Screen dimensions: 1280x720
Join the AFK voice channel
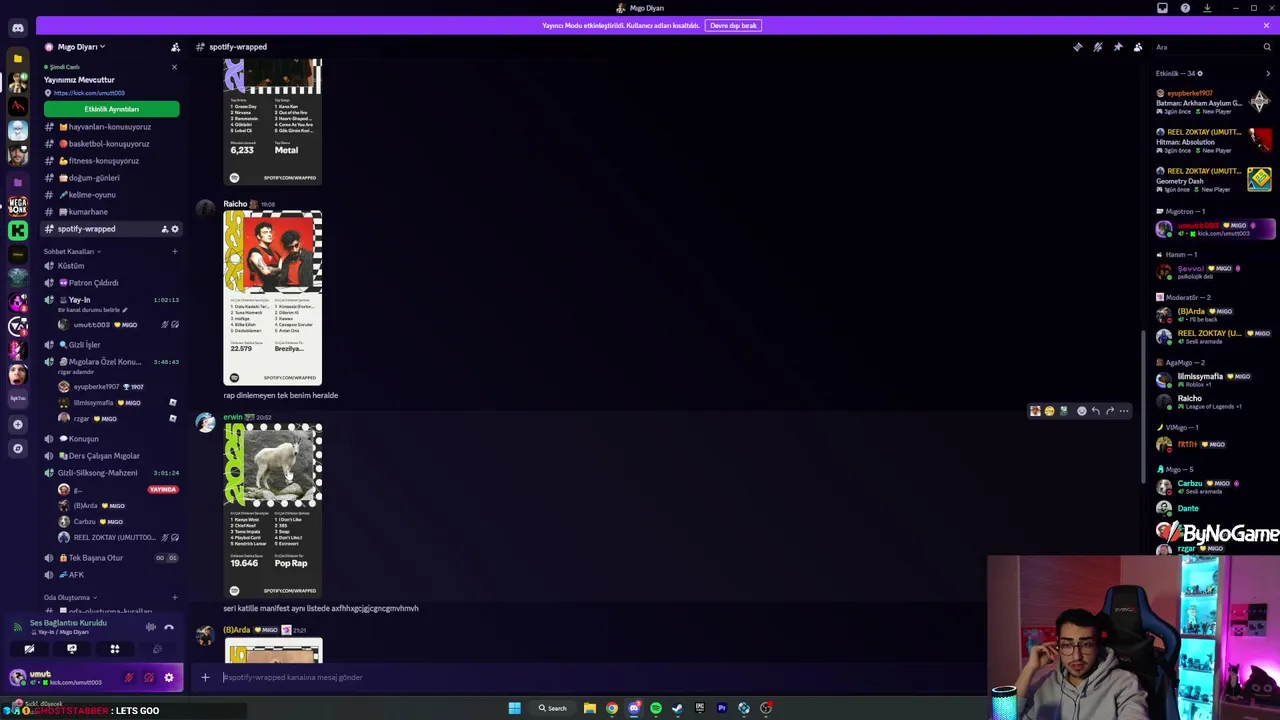click(x=110, y=575)
